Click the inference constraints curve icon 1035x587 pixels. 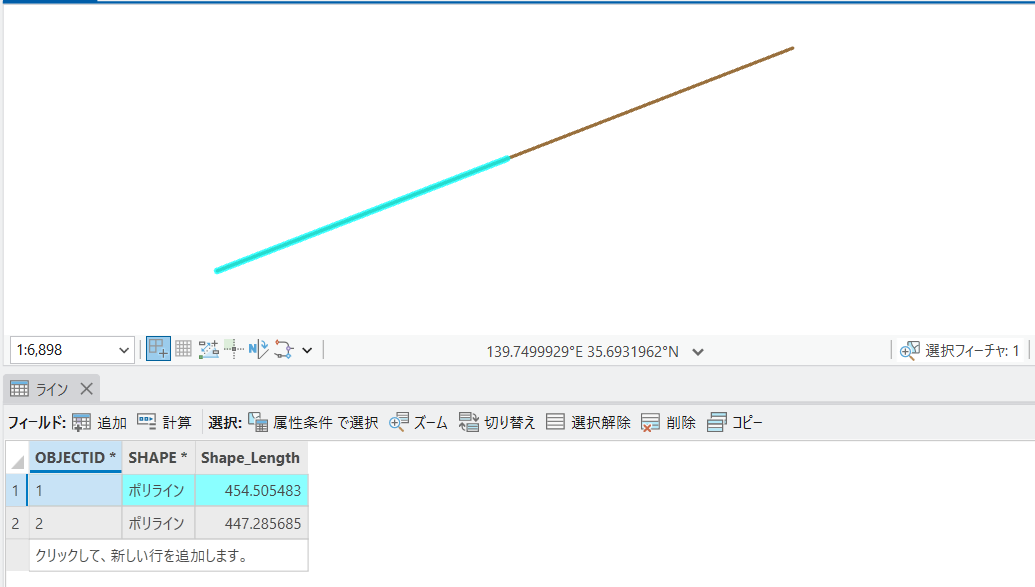click(x=284, y=349)
